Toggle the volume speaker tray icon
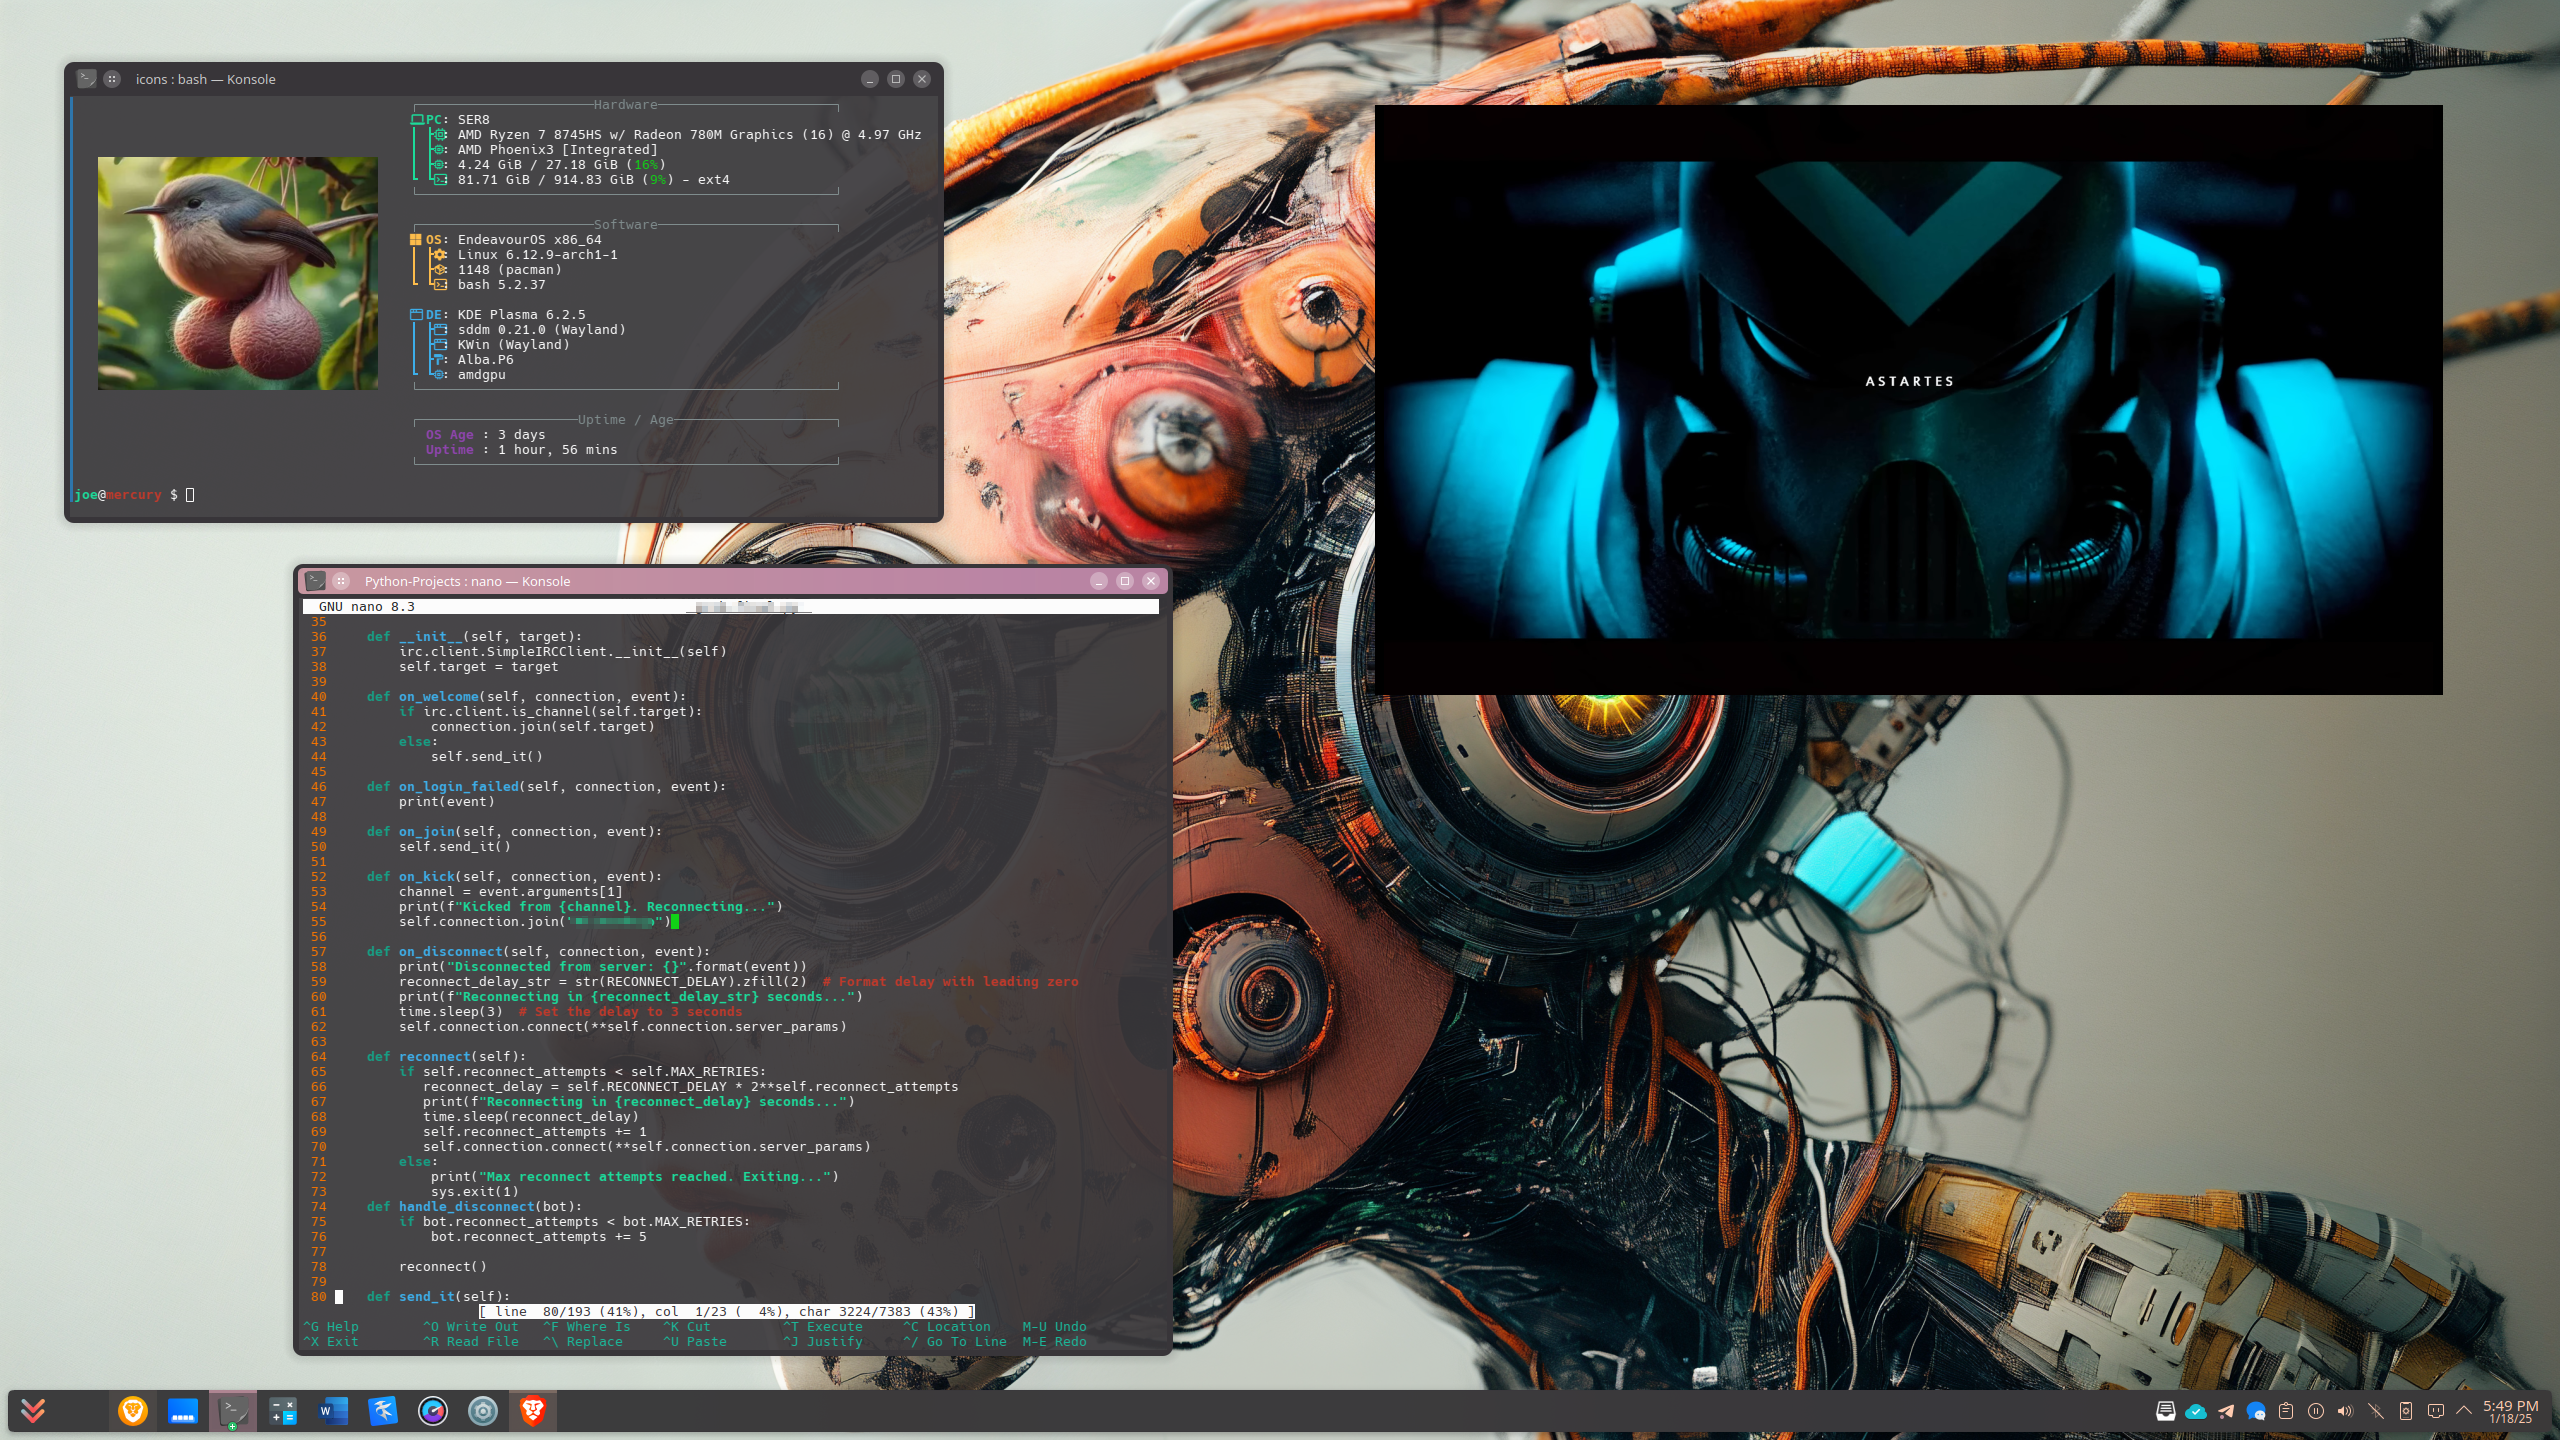This screenshot has width=2560, height=1440. 2346,1411
